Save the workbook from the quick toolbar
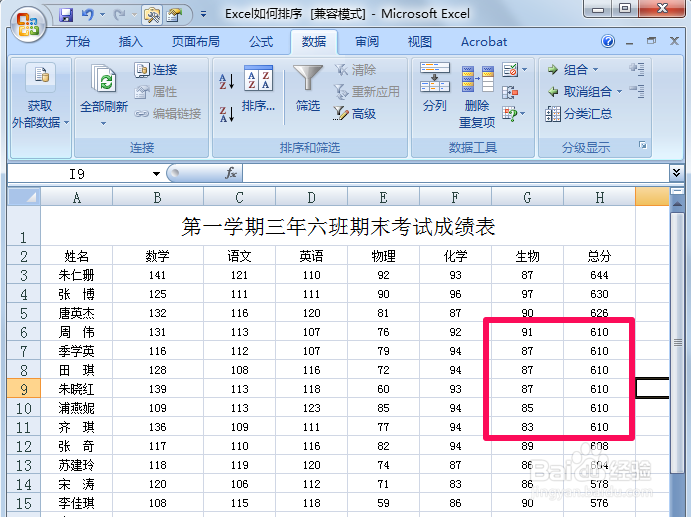The width and height of the screenshot is (691, 517). [66, 15]
